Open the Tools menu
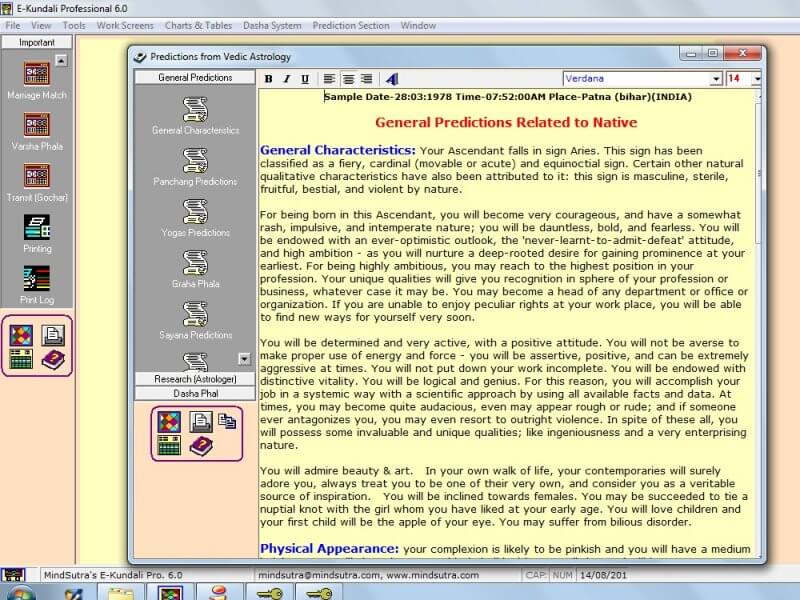Image resolution: width=800 pixels, height=600 pixels. coord(74,26)
